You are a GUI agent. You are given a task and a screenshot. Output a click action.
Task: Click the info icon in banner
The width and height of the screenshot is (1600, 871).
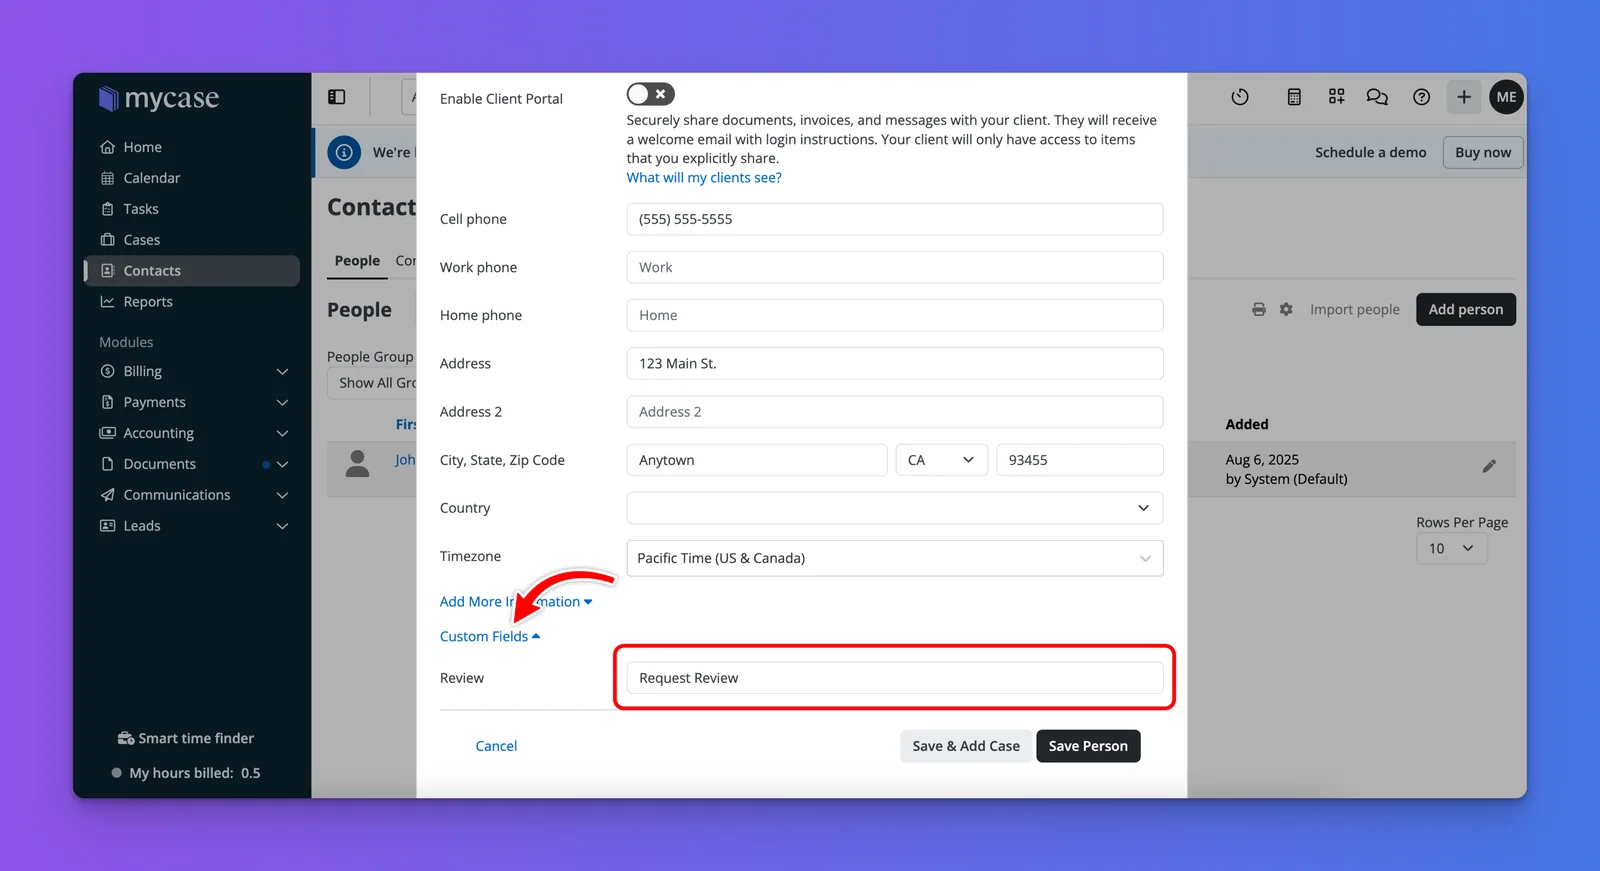pyautogui.click(x=344, y=152)
